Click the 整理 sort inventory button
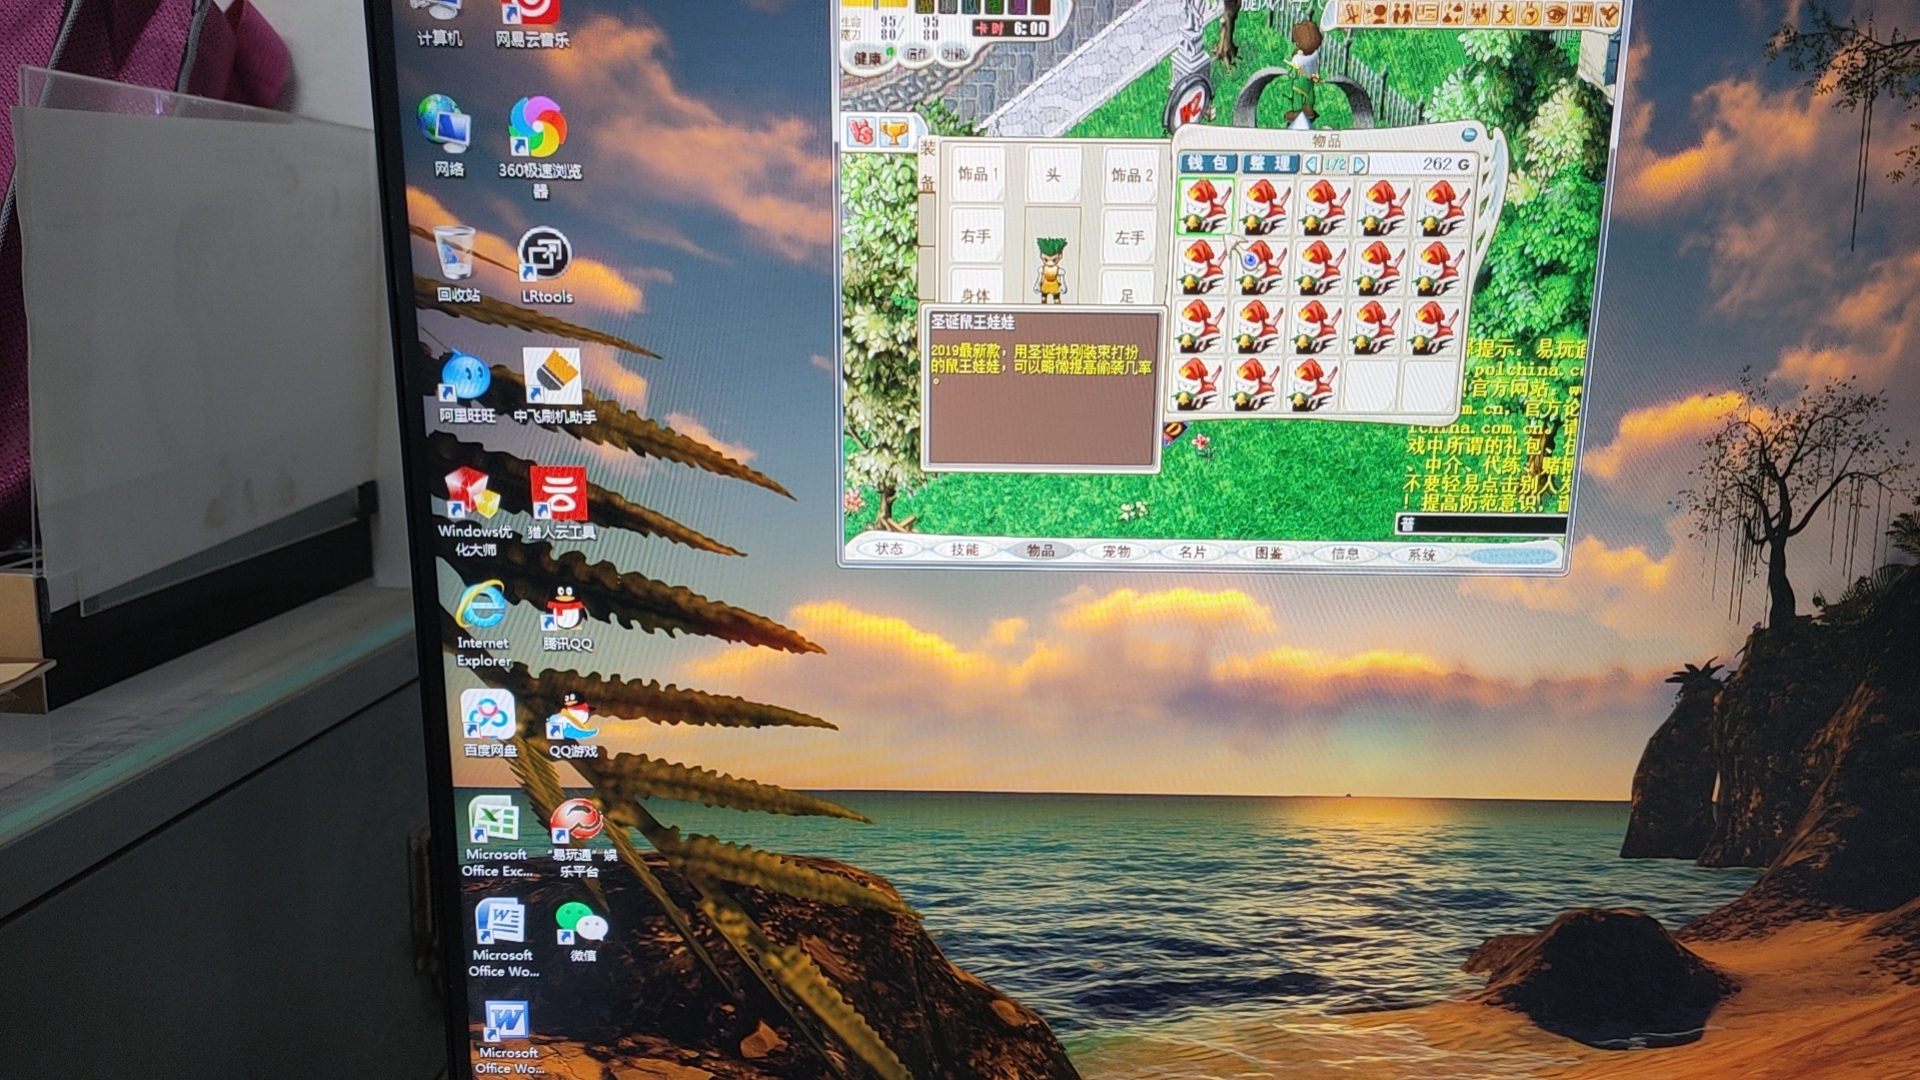The height and width of the screenshot is (1080, 1920). point(1270,163)
